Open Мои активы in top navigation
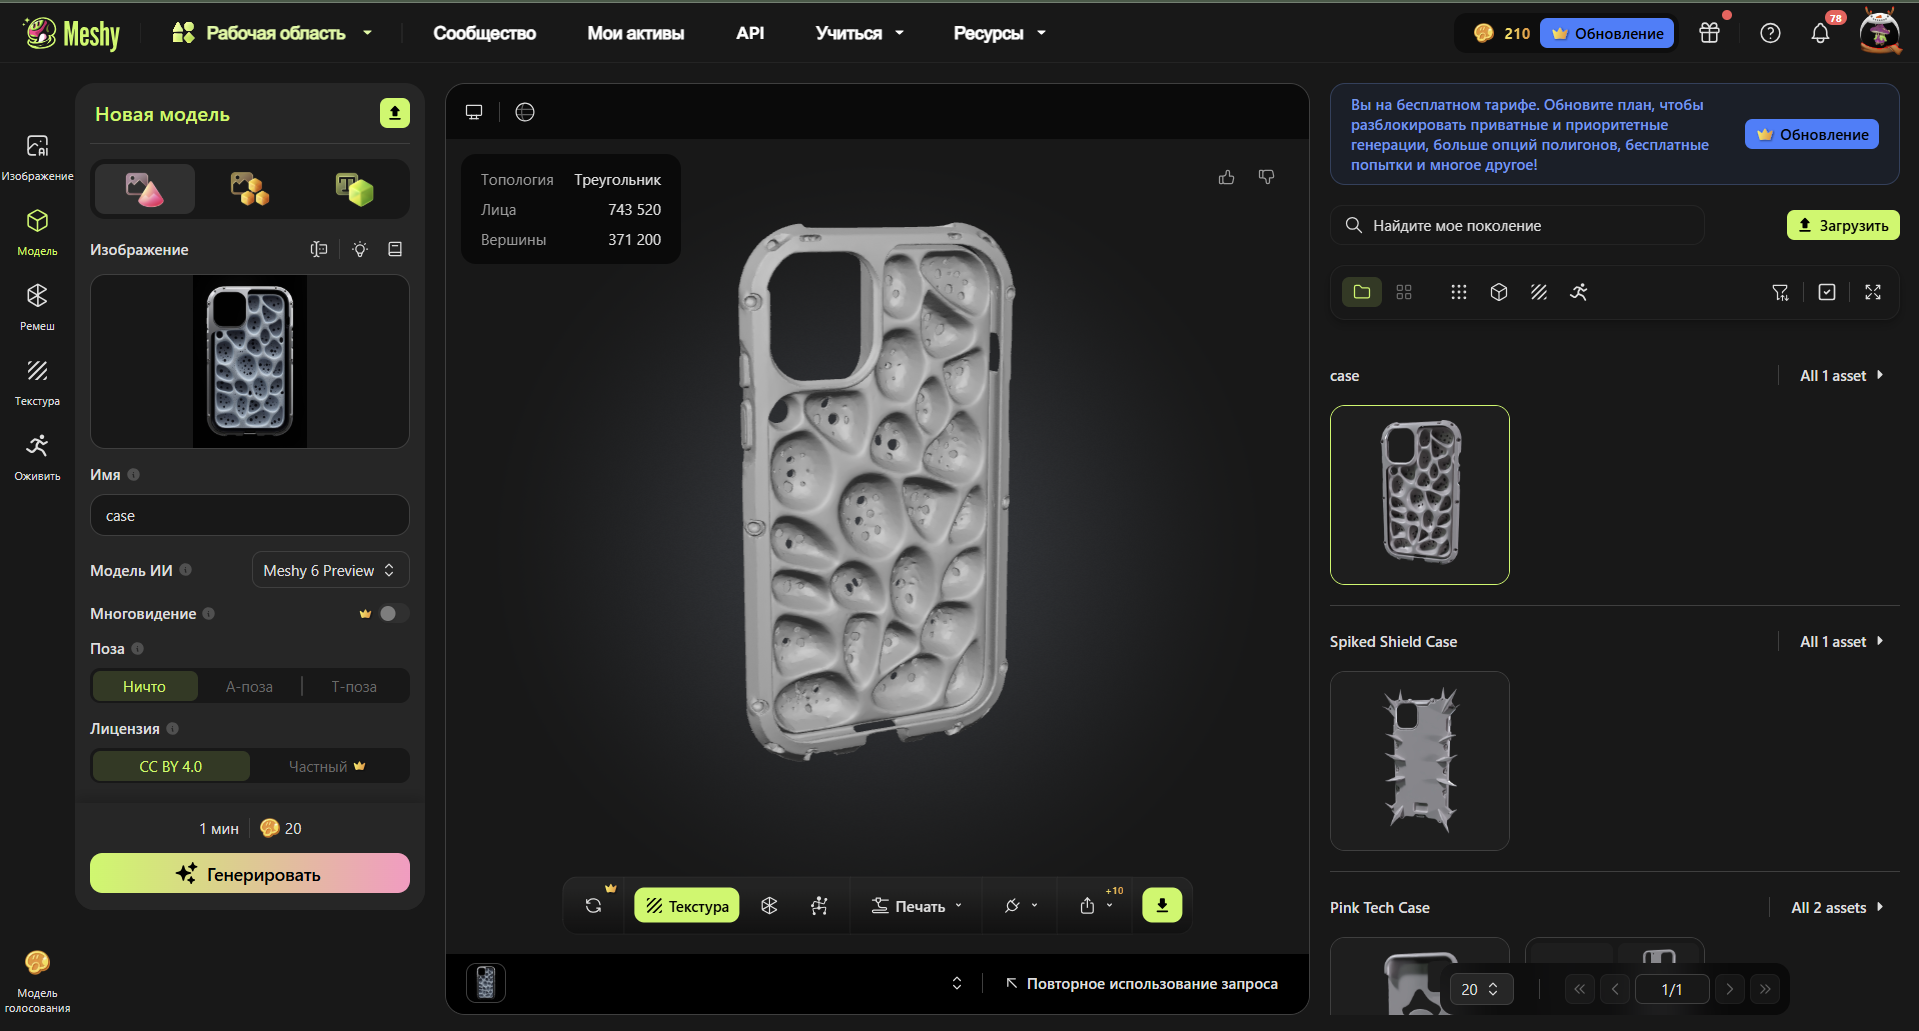This screenshot has height=1031, width=1919. click(x=636, y=33)
